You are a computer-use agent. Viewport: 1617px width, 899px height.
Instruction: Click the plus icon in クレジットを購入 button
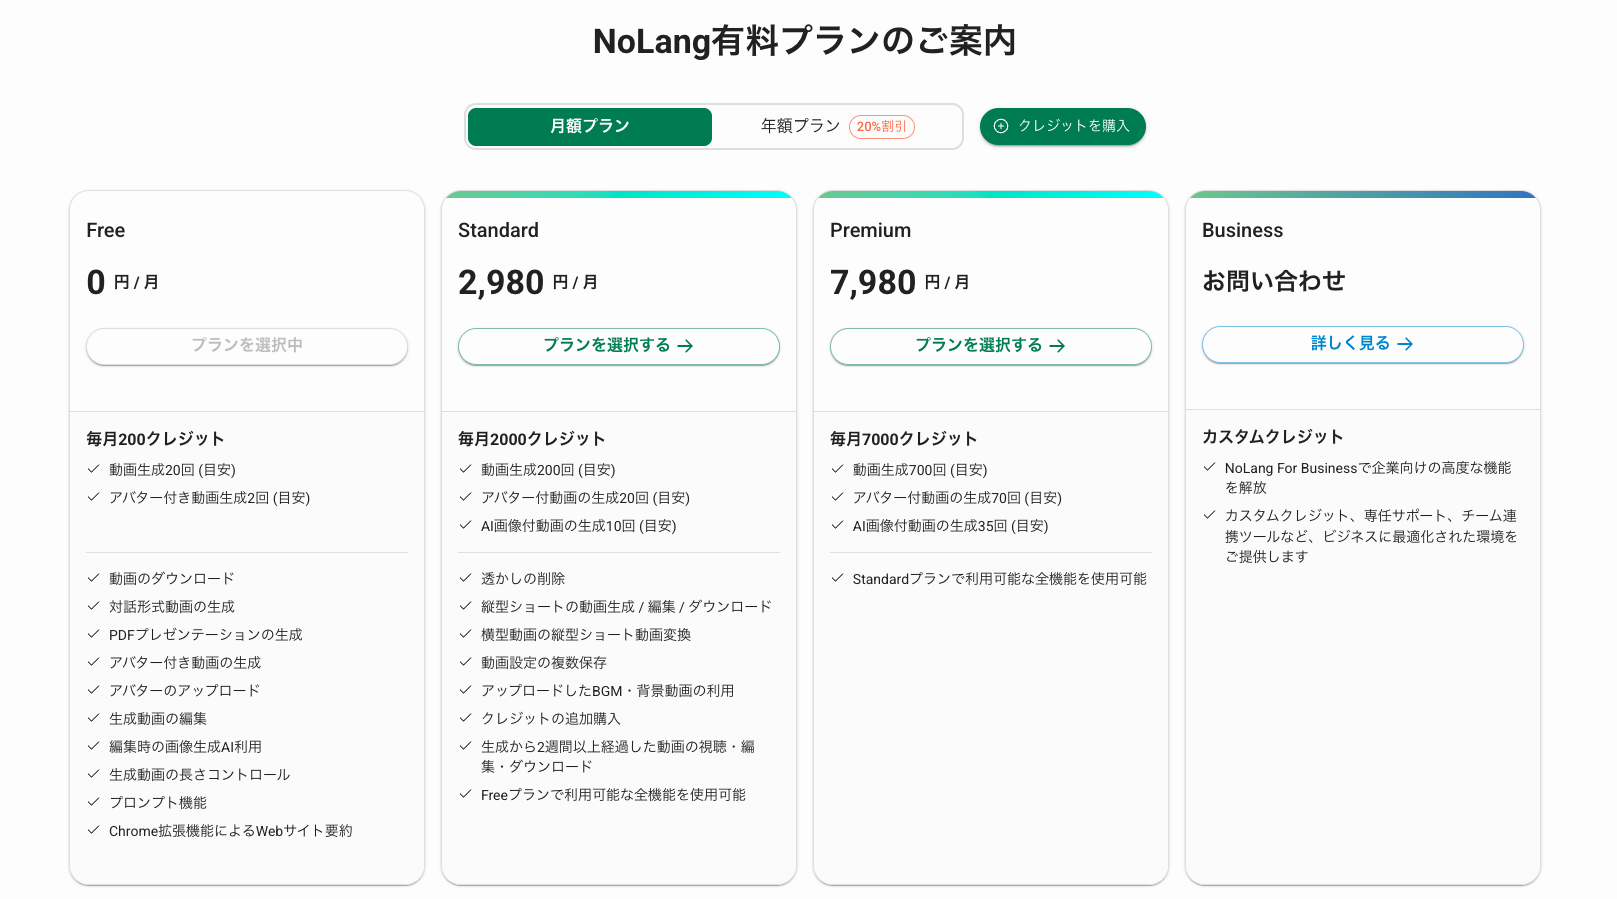click(x=1001, y=126)
